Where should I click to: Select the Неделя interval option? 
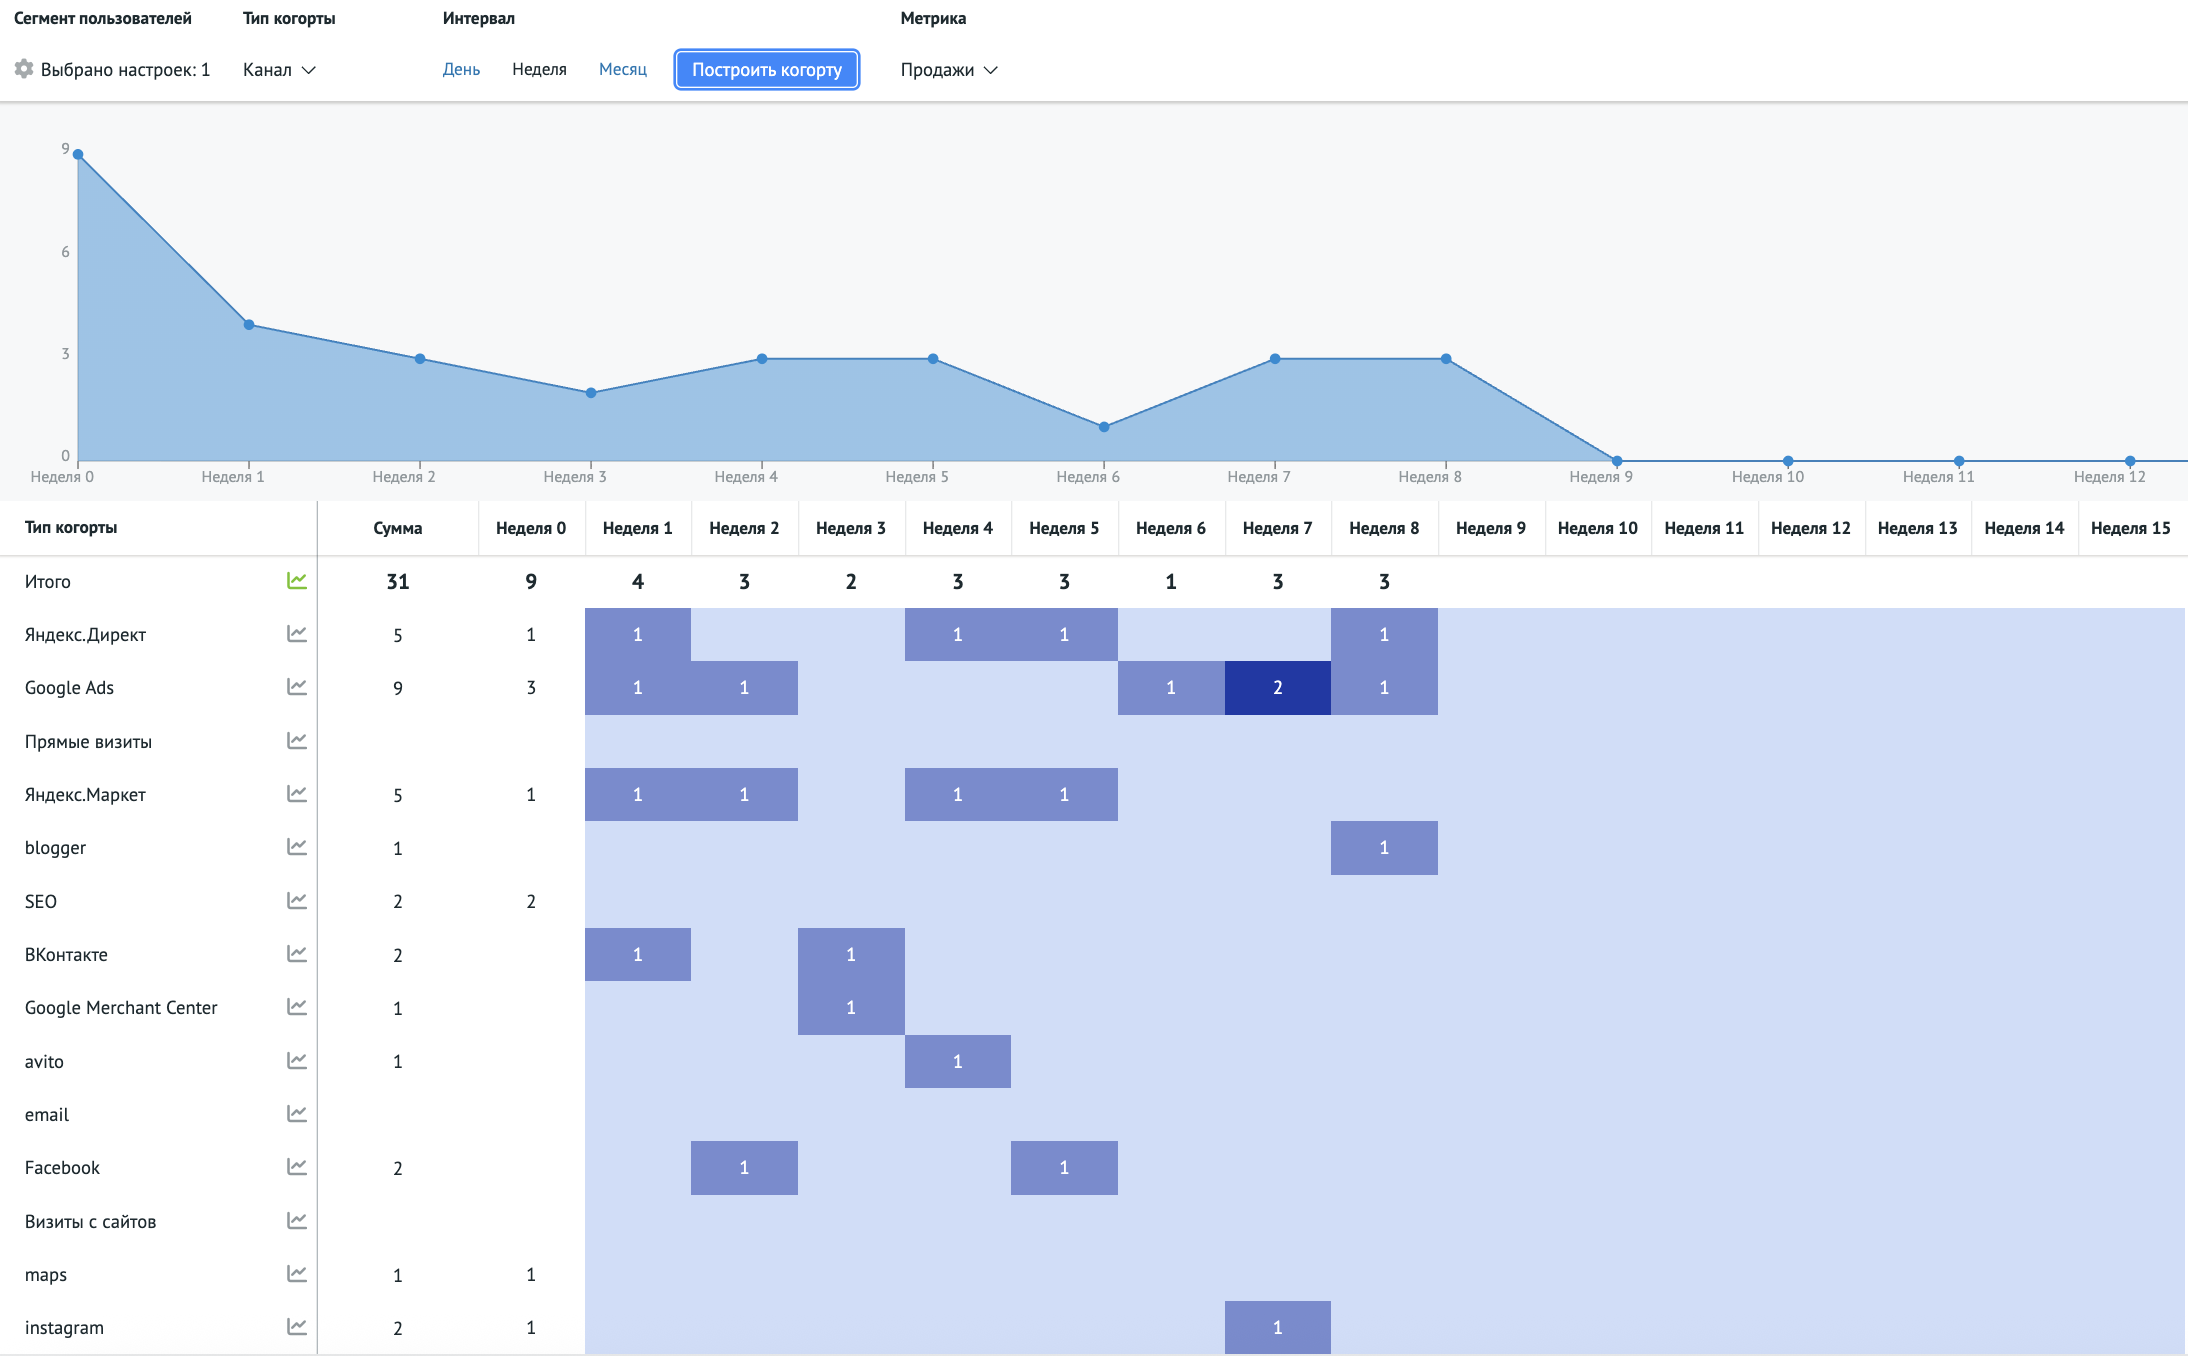point(539,70)
